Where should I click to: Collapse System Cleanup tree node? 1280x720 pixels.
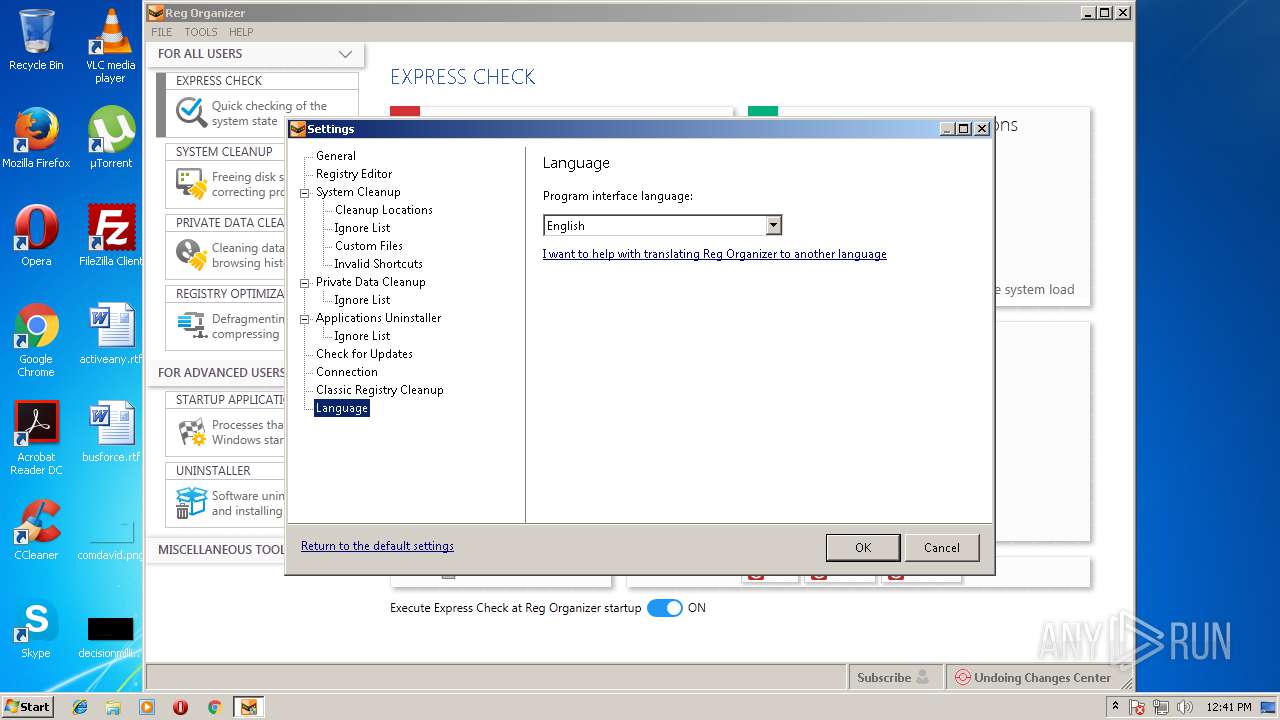pyautogui.click(x=306, y=193)
